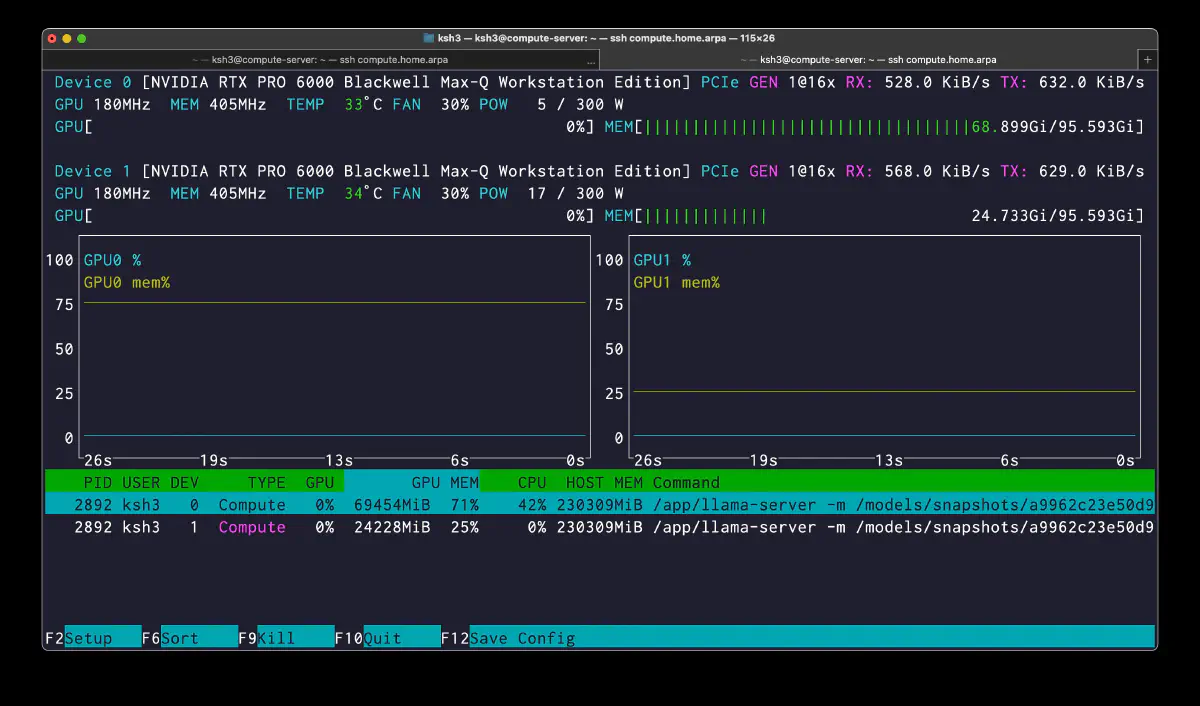Click the "Compute" type on device 0 row
The width and height of the screenshot is (1200, 706).
[x=252, y=505]
